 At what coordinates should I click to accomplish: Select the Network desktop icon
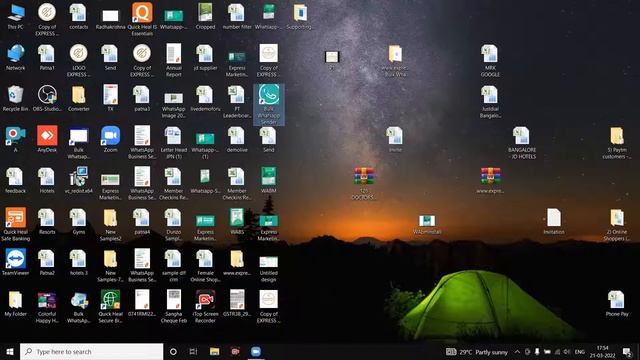point(16,58)
